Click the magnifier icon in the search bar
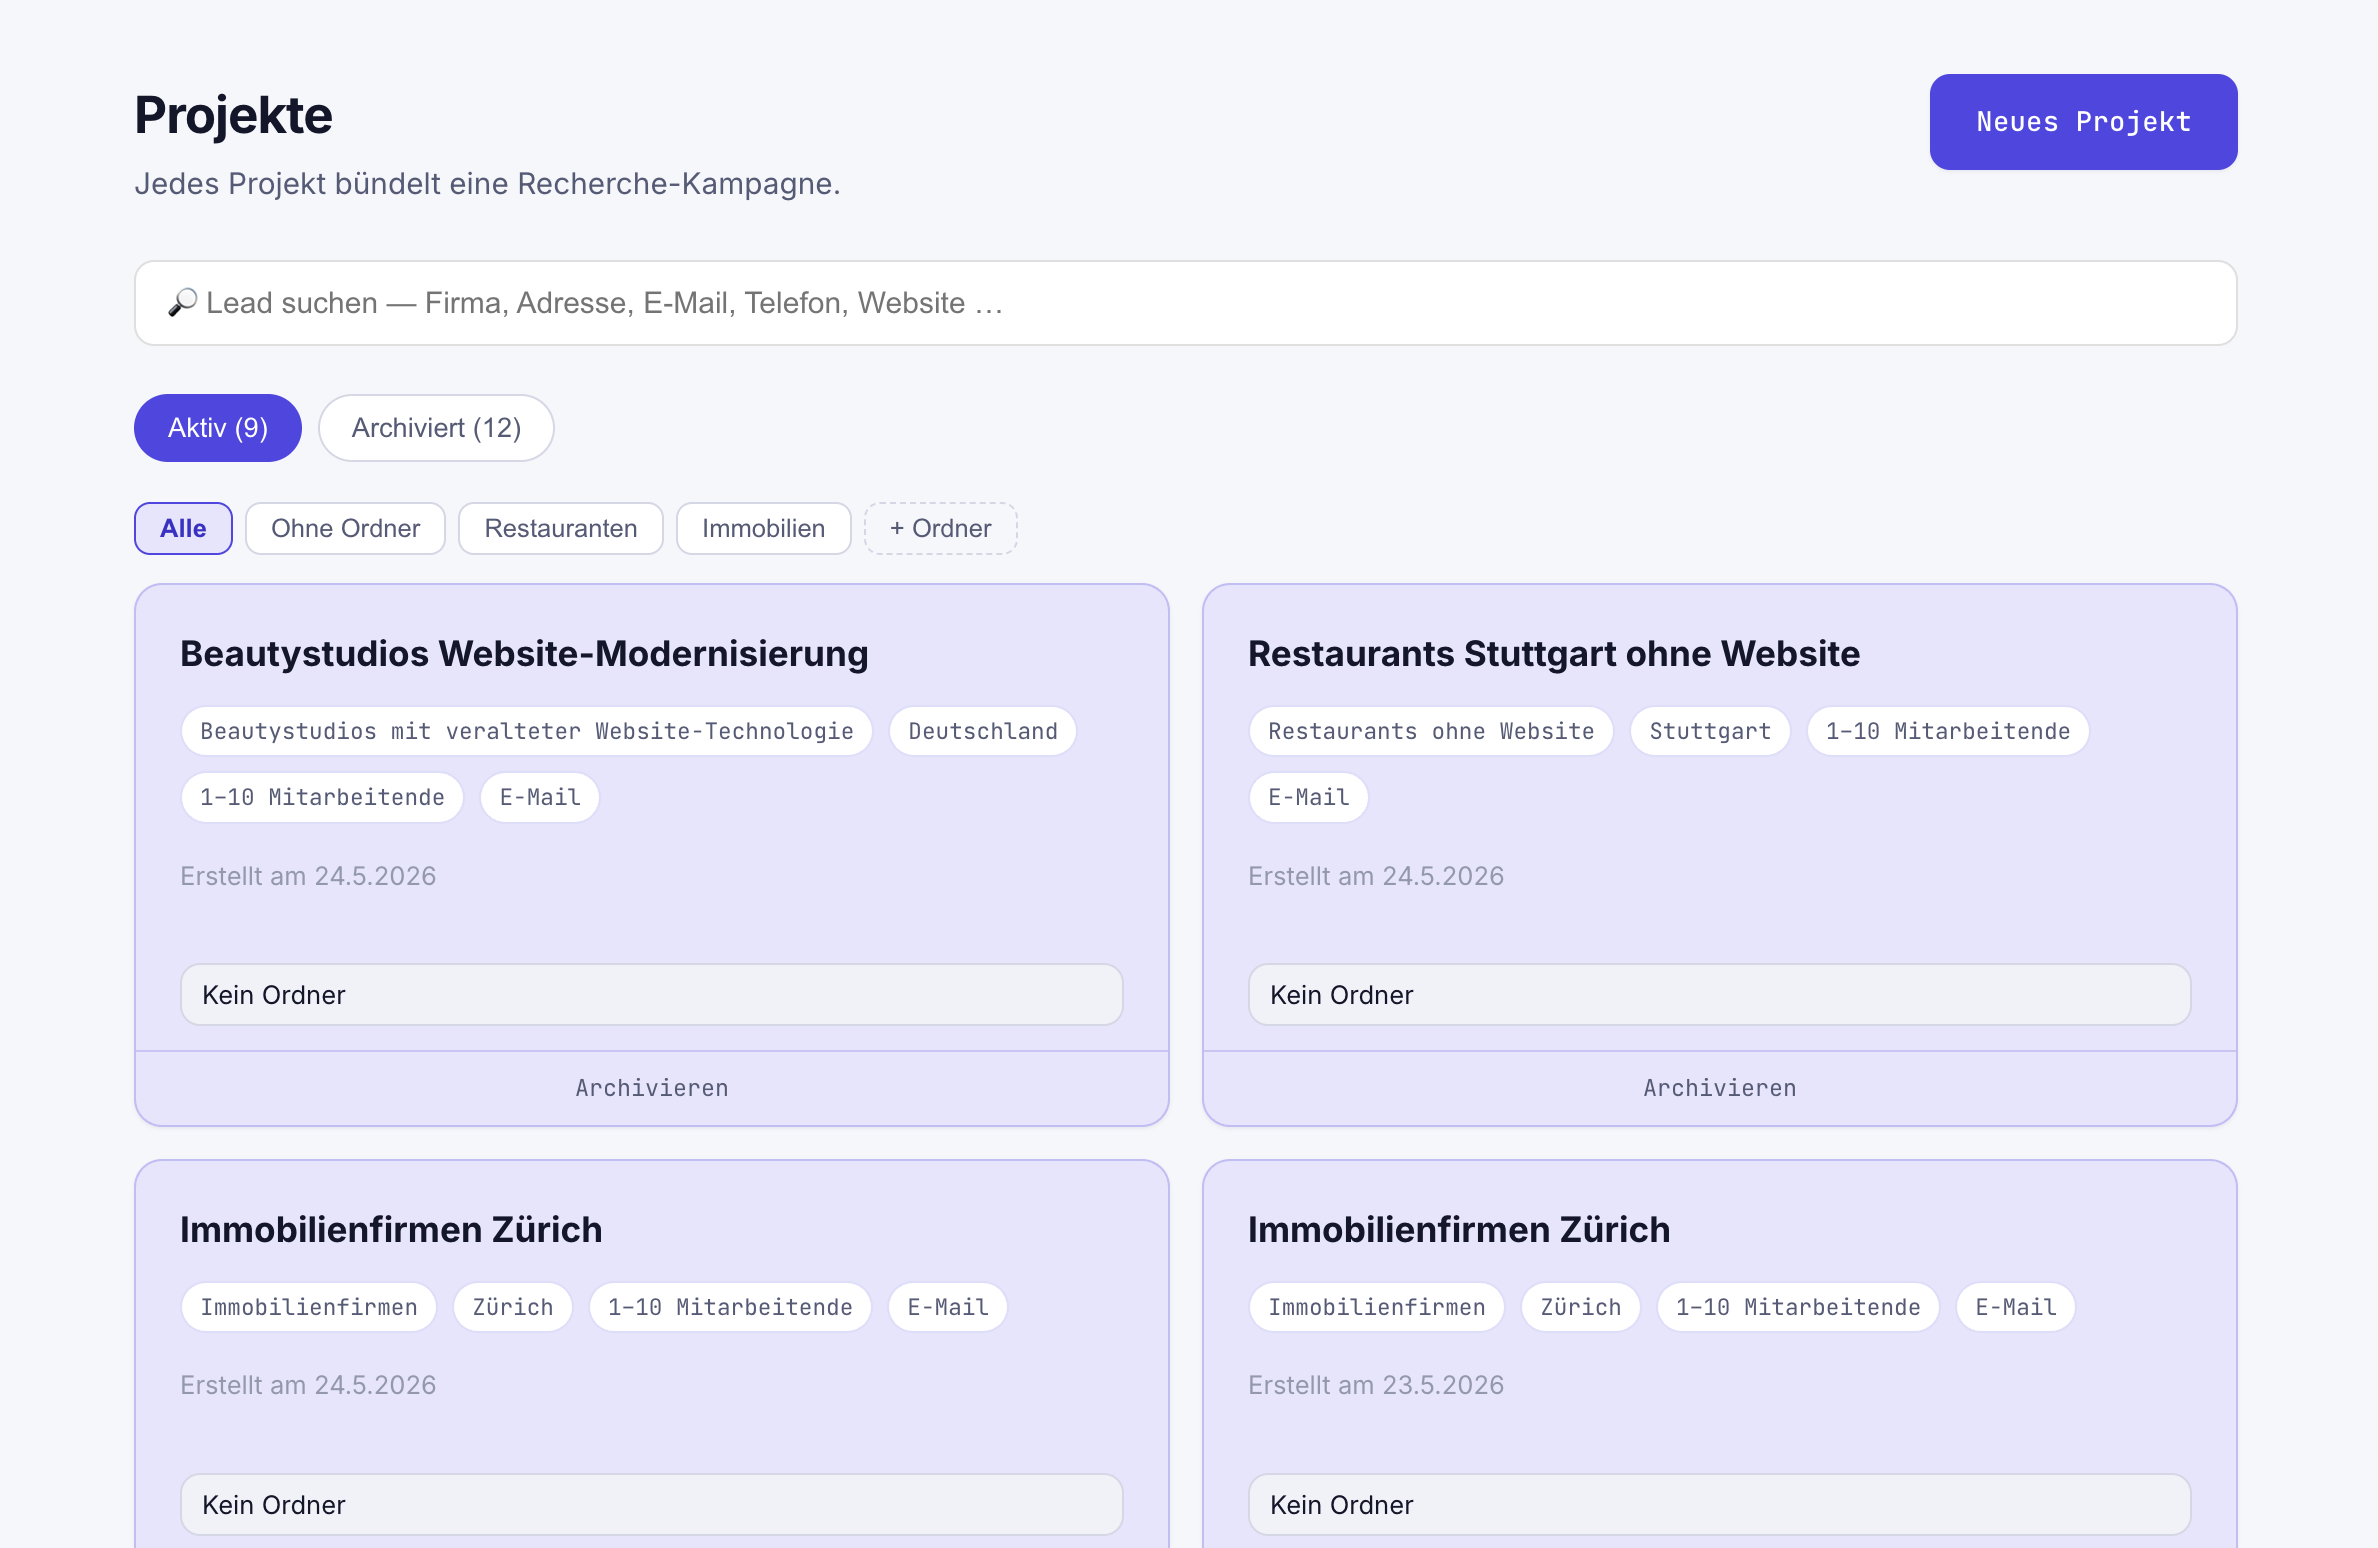 point(182,302)
